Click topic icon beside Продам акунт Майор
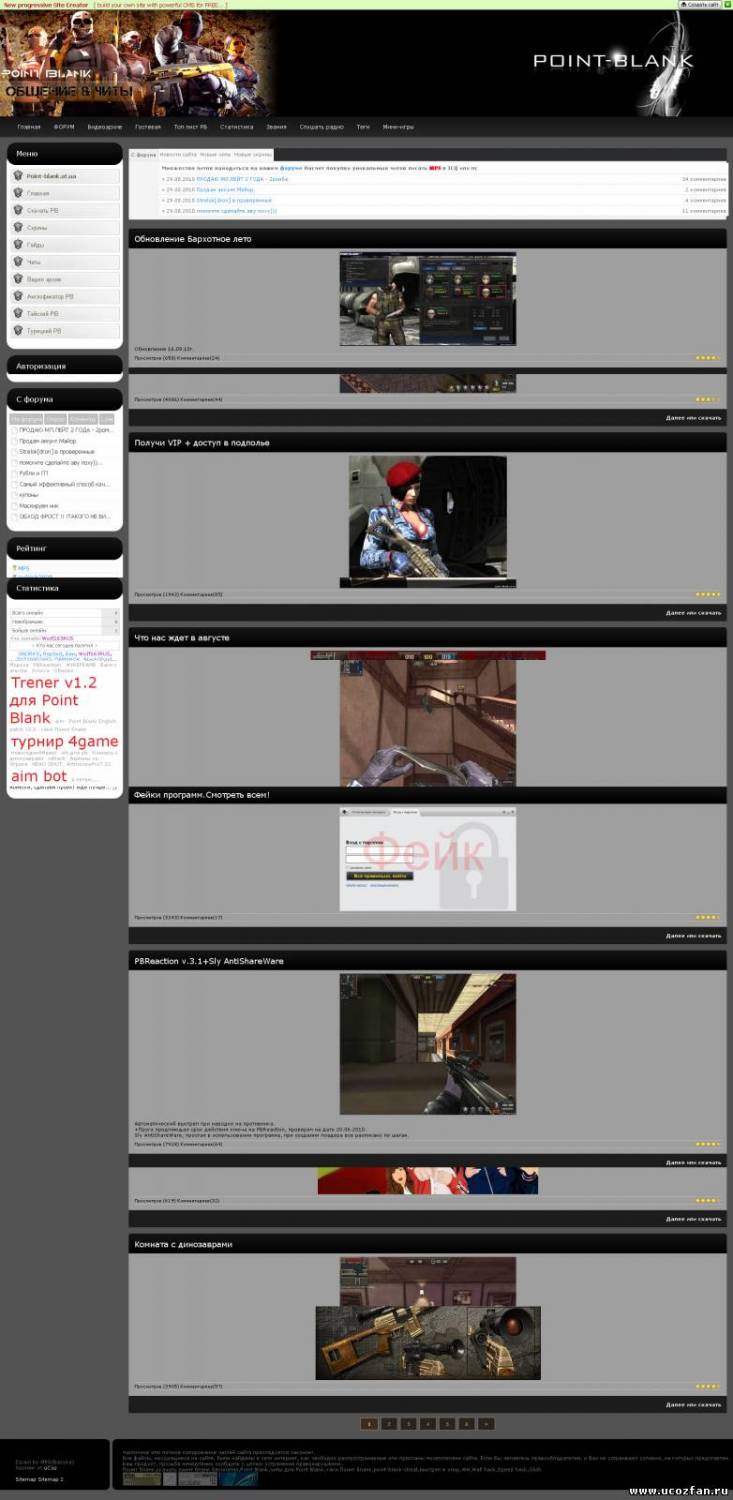This screenshot has height=1500, width=733. [14, 440]
